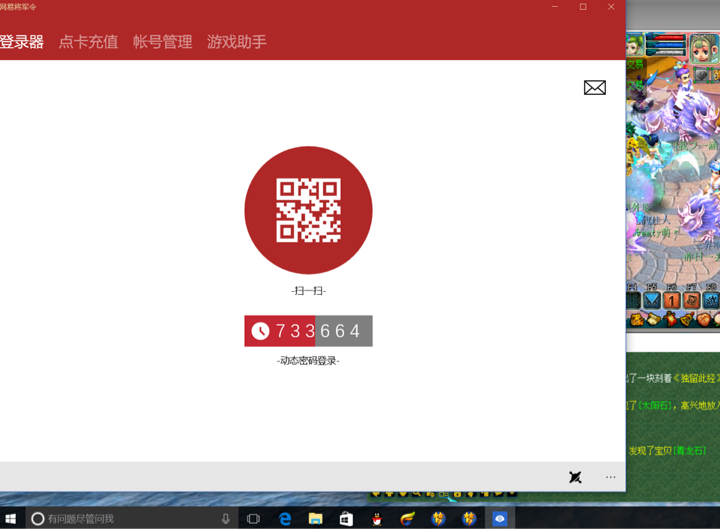Click the QR code scan circle
The image size is (720, 529).
[x=308, y=210]
